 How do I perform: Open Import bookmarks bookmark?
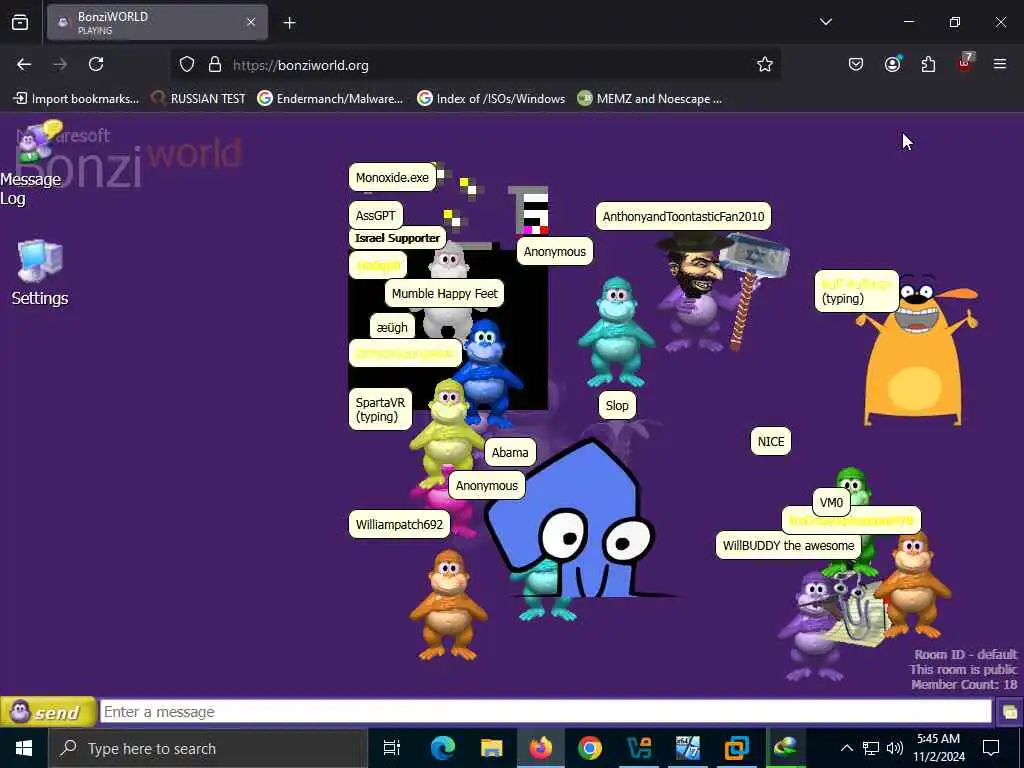[x=76, y=99]
